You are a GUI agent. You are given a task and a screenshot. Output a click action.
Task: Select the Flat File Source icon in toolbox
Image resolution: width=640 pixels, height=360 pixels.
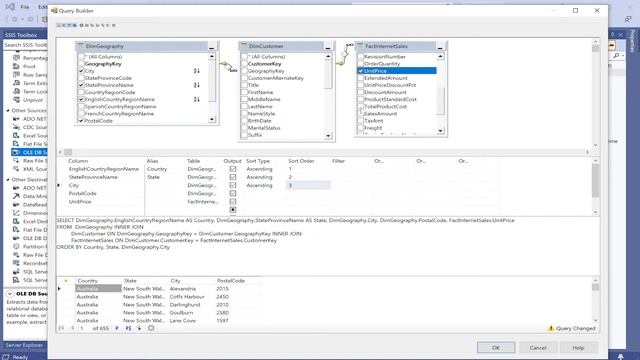pos(16,144)
